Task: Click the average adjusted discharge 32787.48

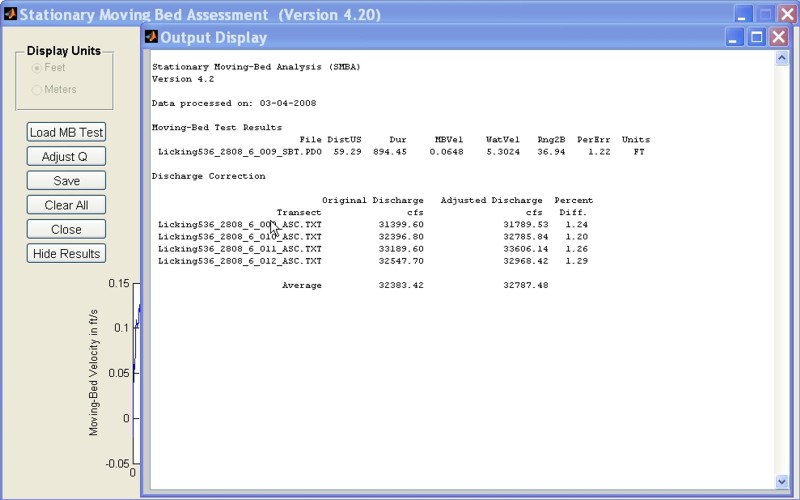Action: point(526,285)
